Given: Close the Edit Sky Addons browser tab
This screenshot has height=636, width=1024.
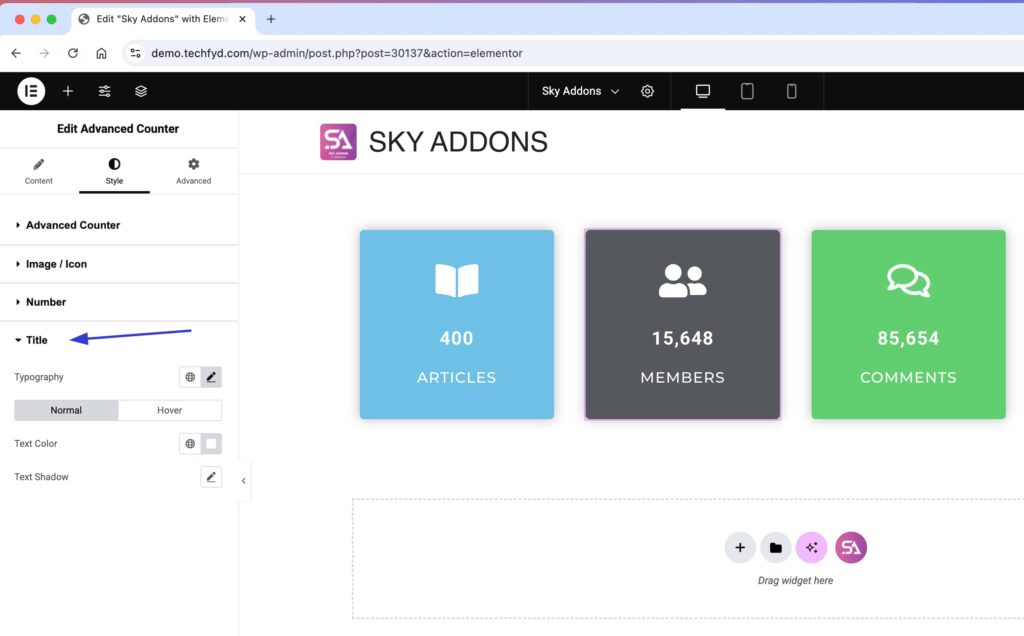Looking at the screenshot, I should (x=242, y=20).
